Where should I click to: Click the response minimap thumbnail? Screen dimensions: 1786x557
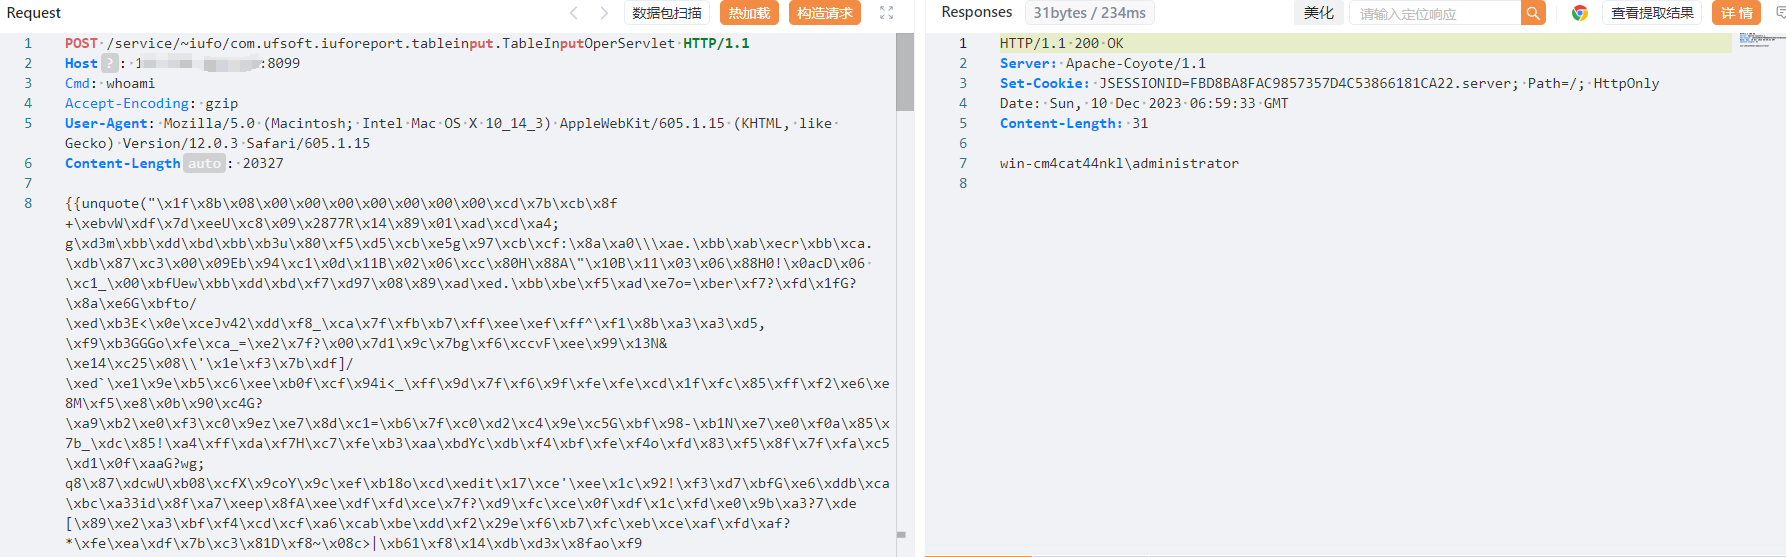point(1761,40)
